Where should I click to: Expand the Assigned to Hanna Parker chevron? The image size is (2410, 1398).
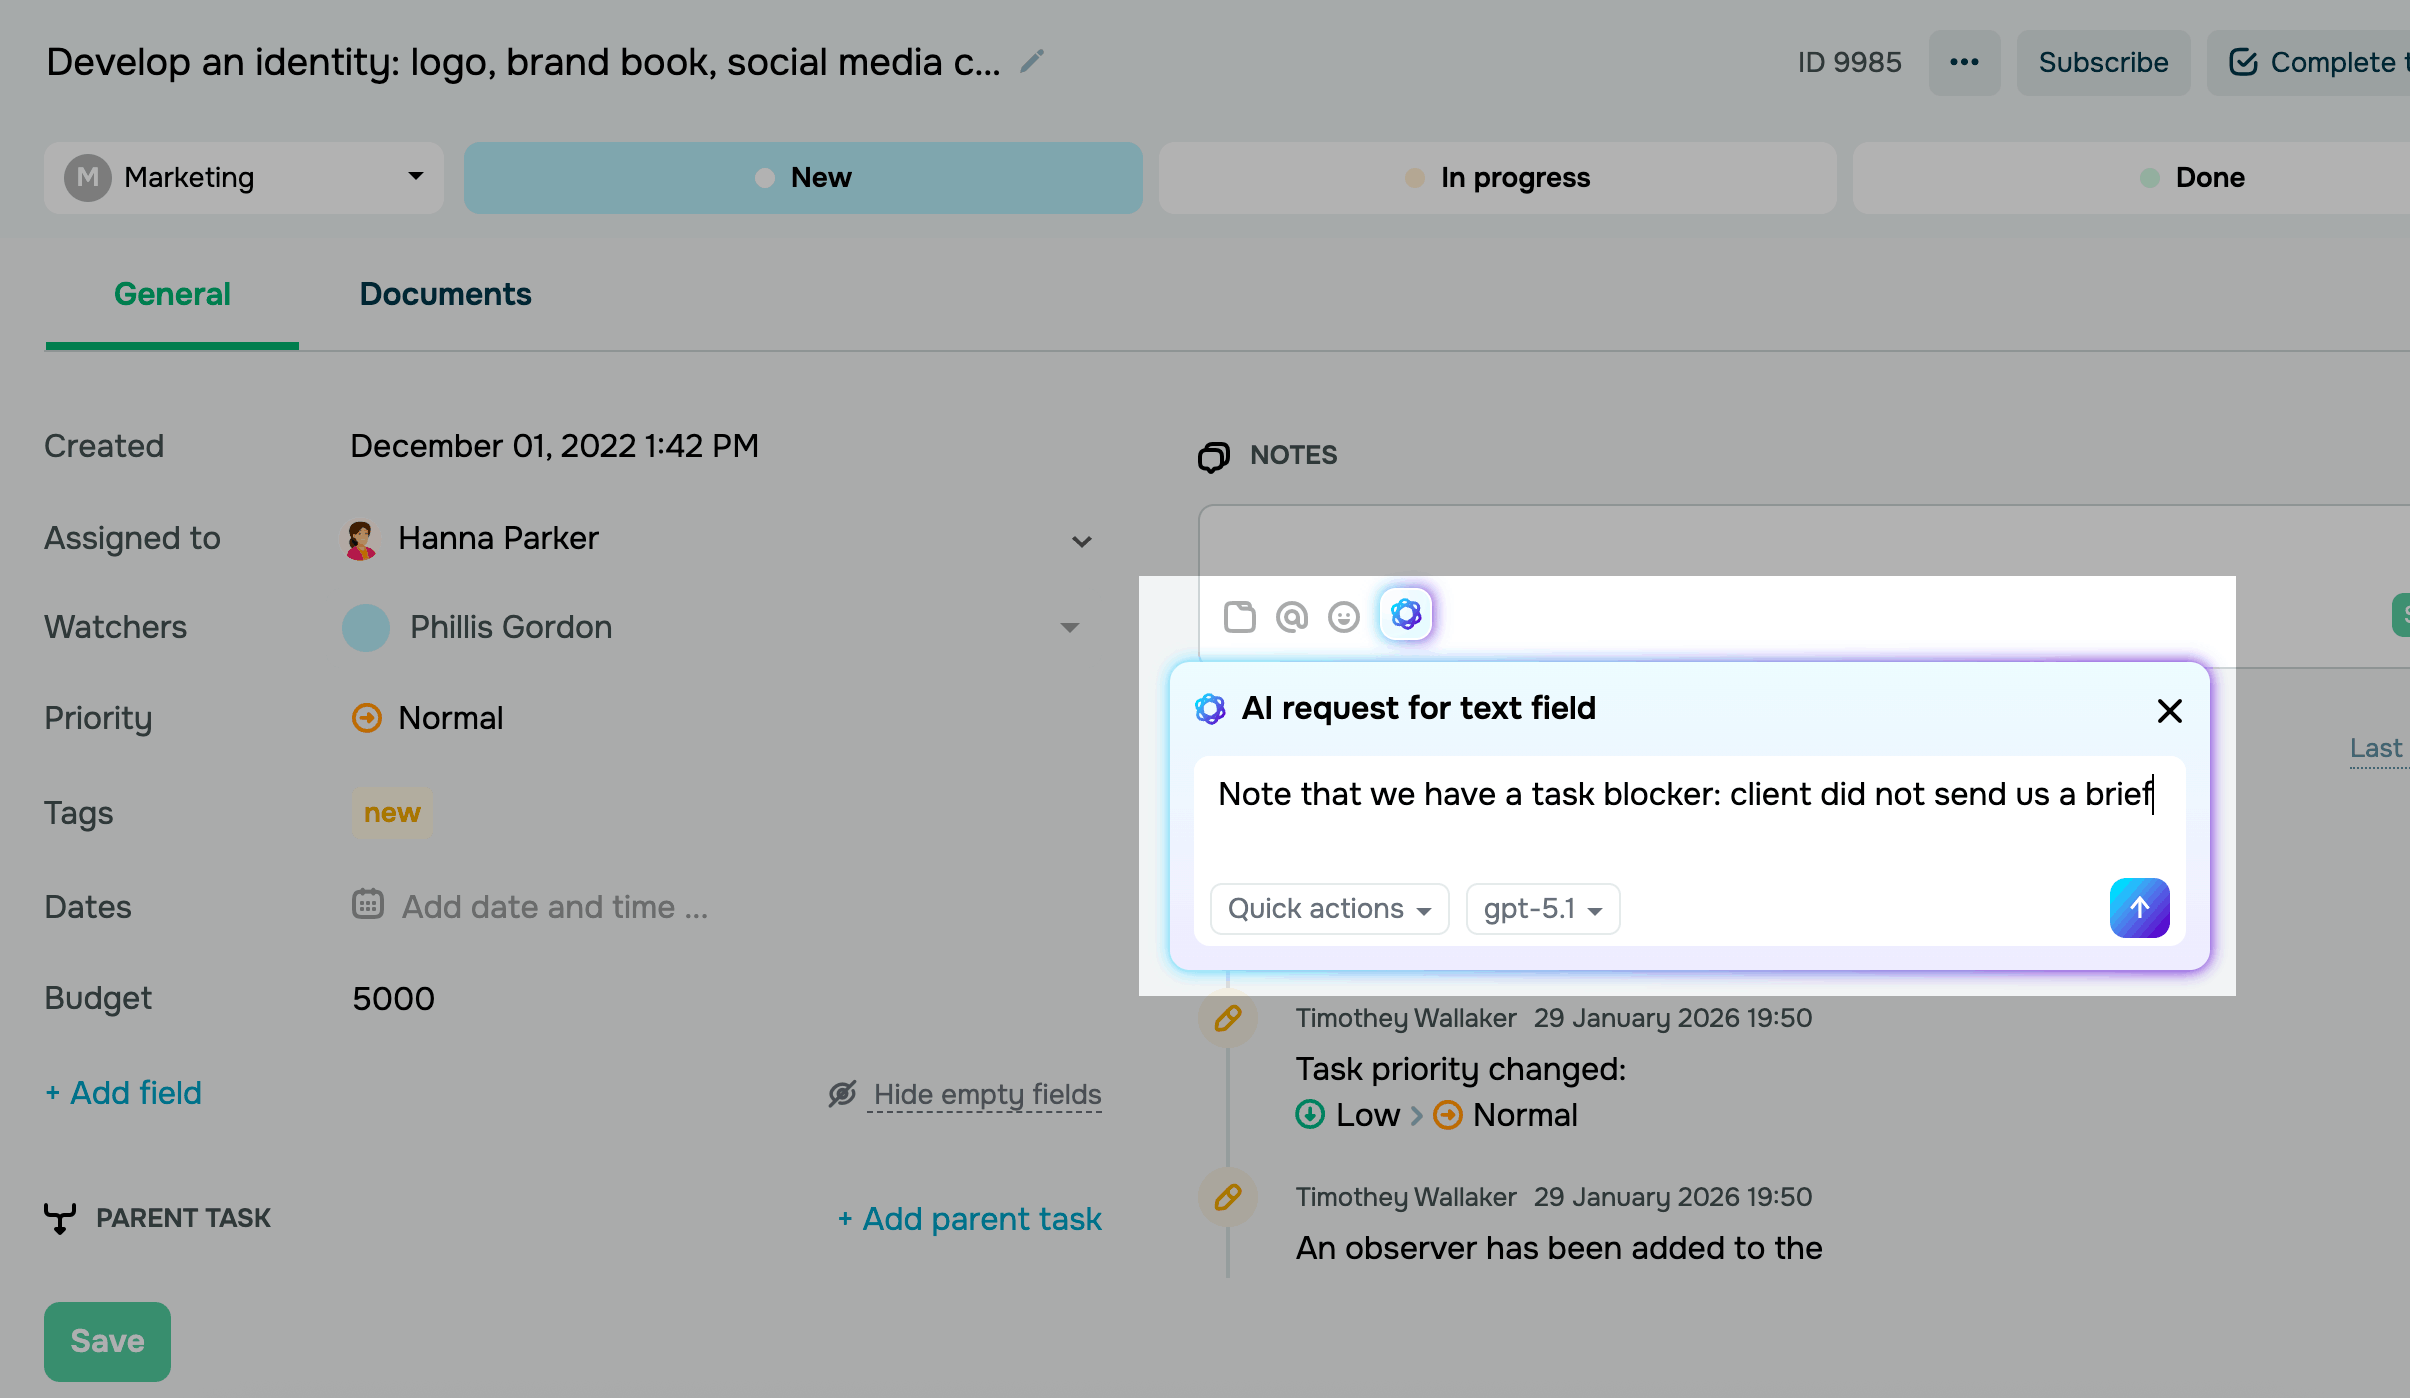pyautogui.click(x=1081, y=541)
